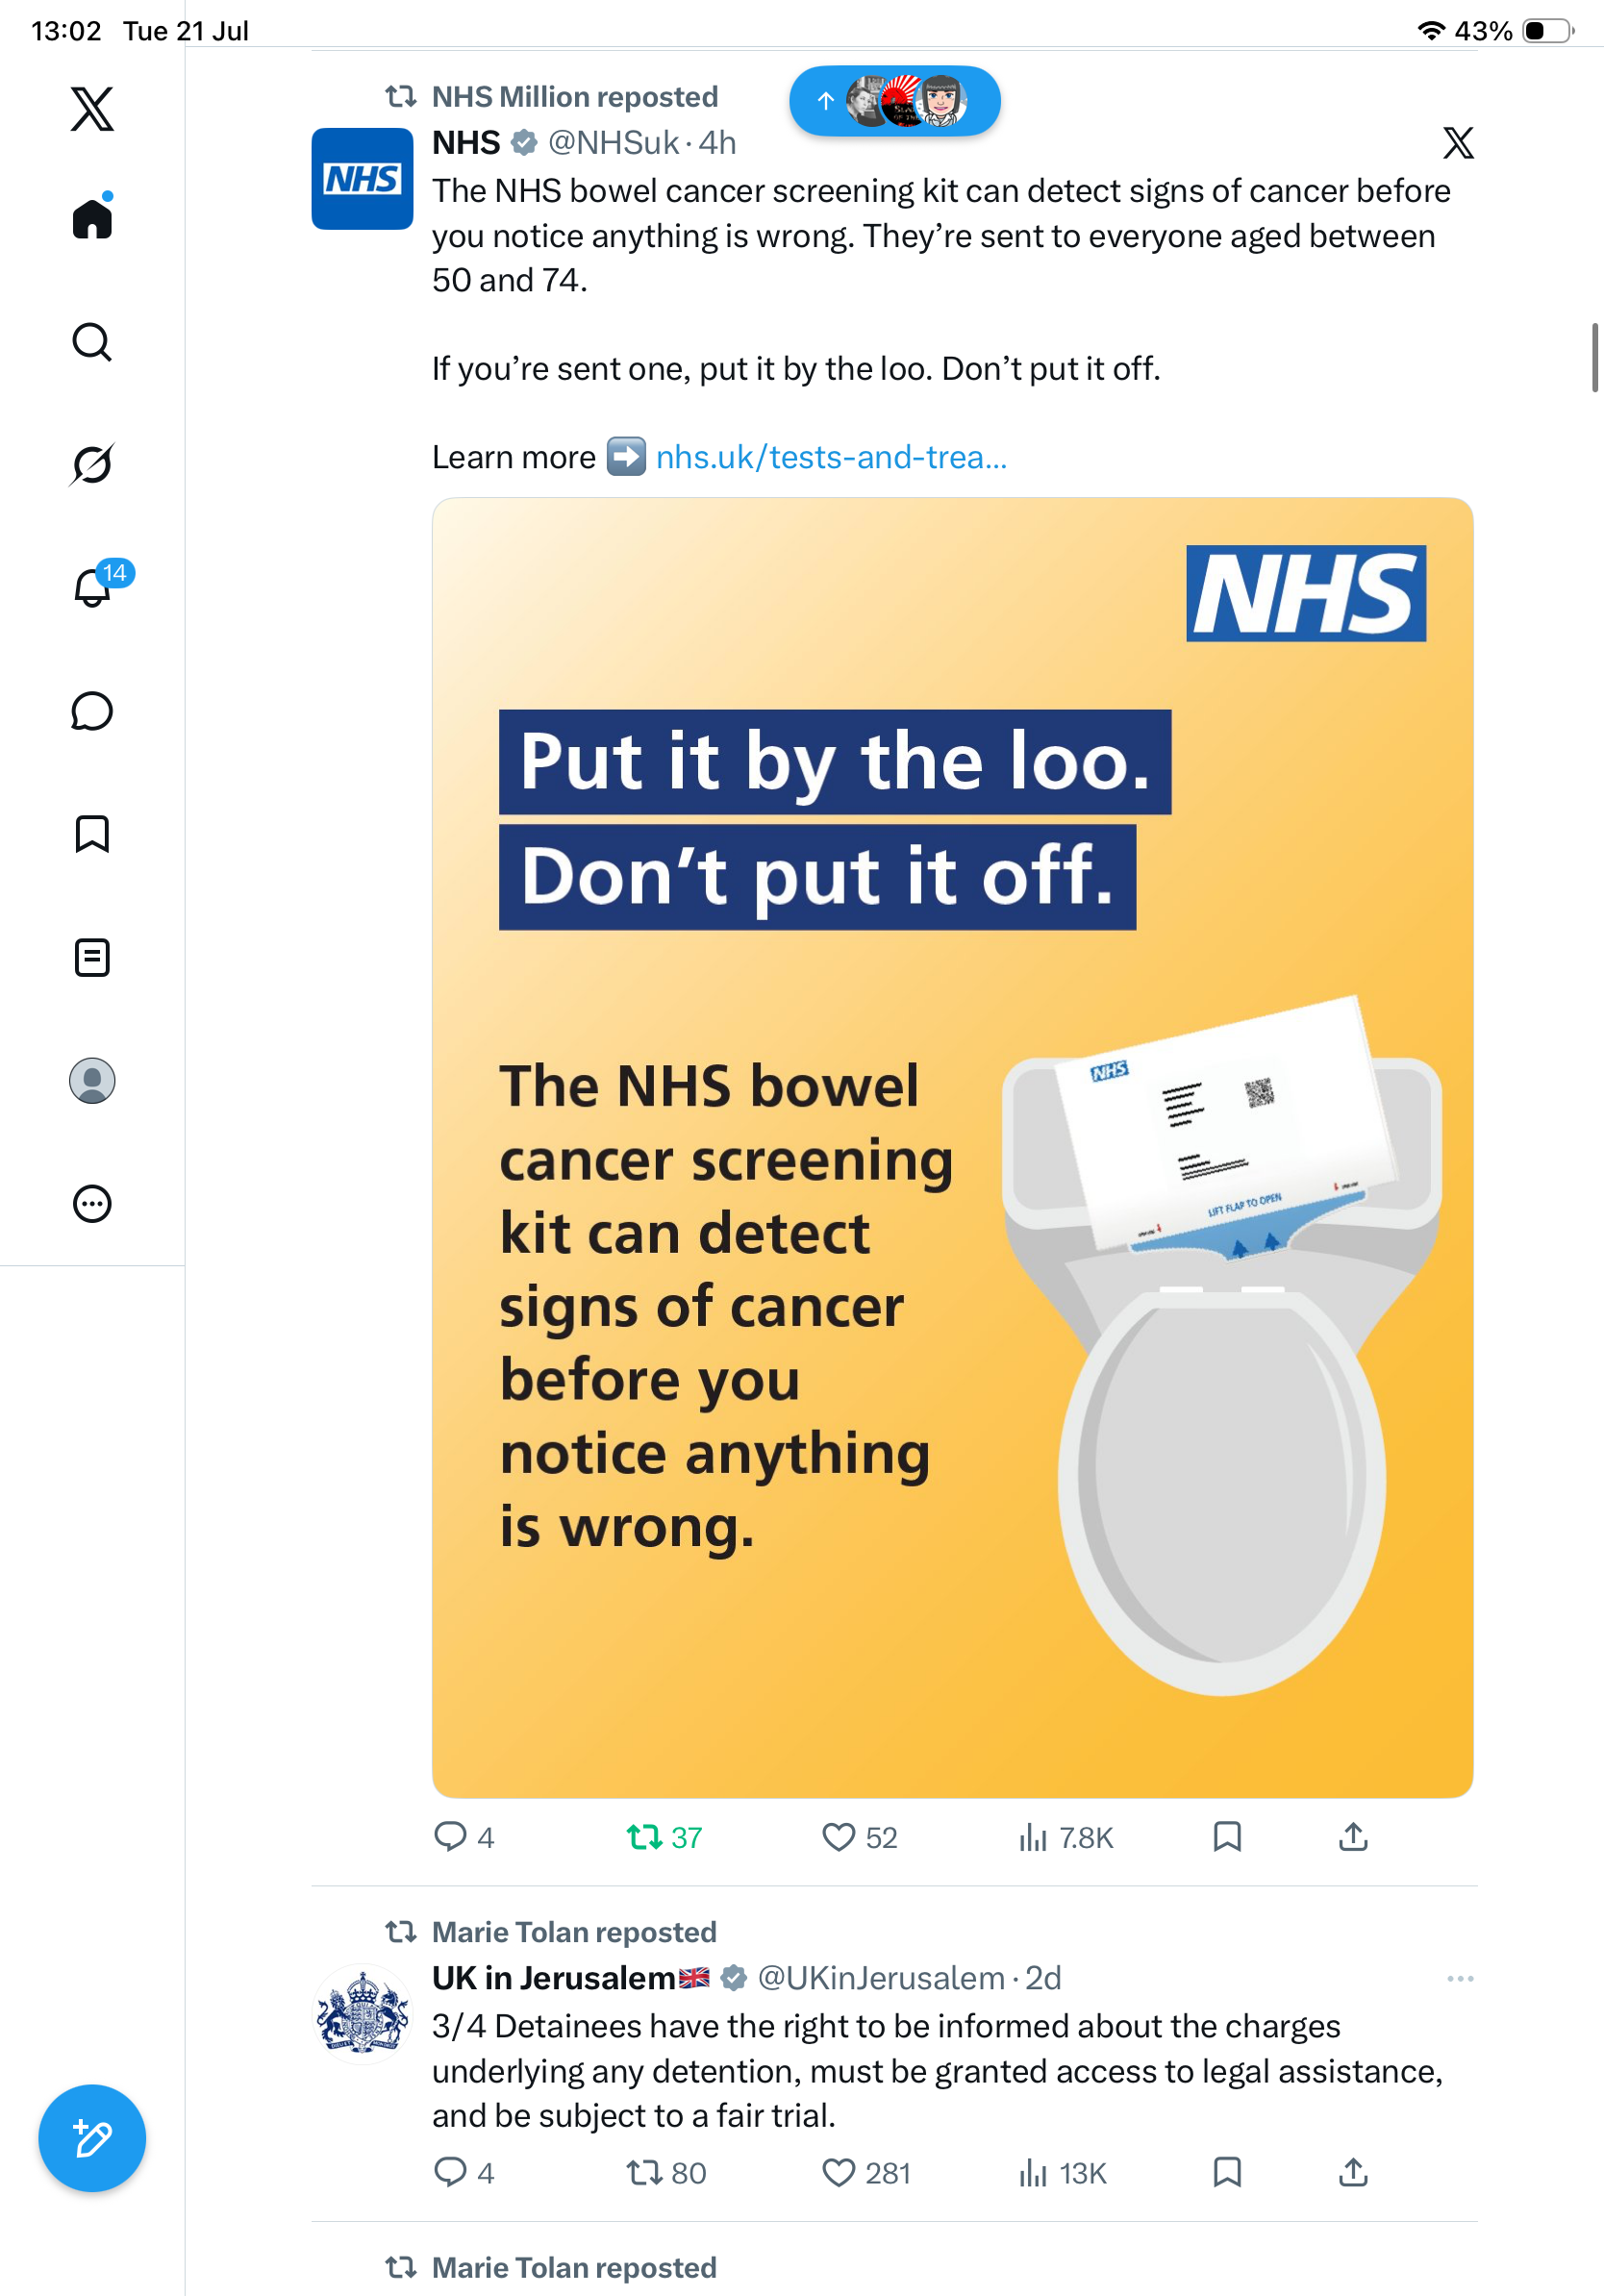The width and height of the screenshot is (1604, 2296).
Task: Open the NHS 'Put it by the loo' image
Action: point(953,1147)
